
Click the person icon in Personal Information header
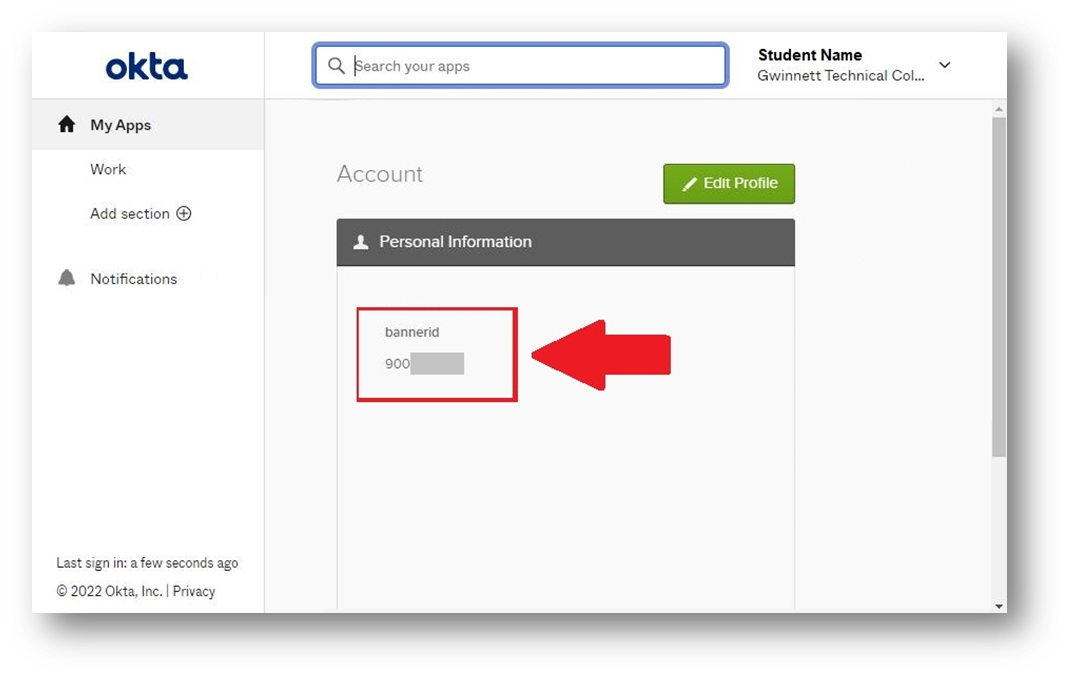361,242
